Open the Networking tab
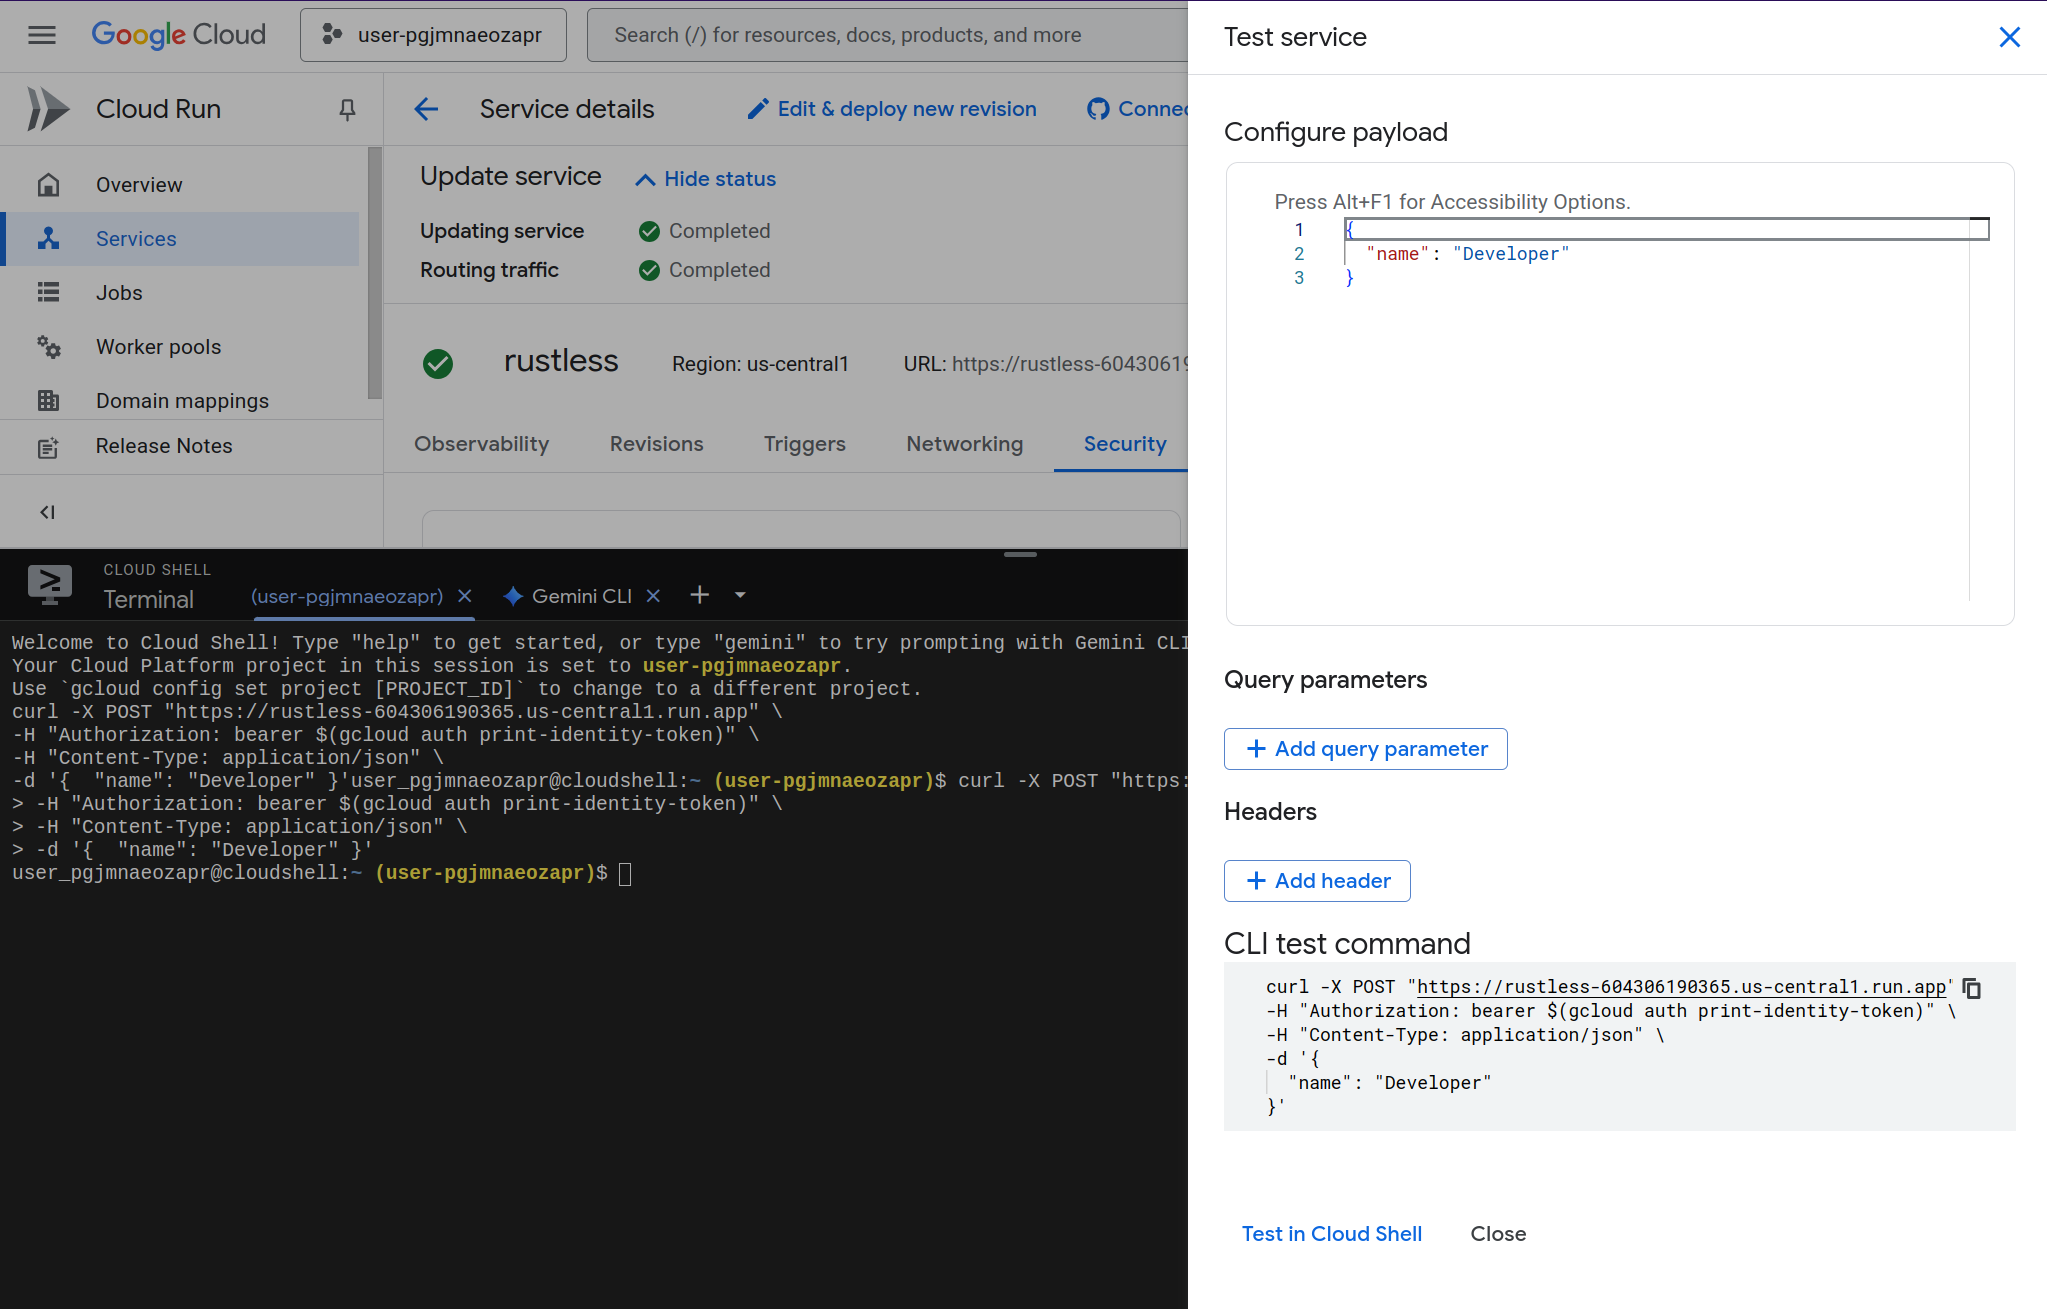The width and height of the screenshot is (2047, 1309). pos(964,444)
